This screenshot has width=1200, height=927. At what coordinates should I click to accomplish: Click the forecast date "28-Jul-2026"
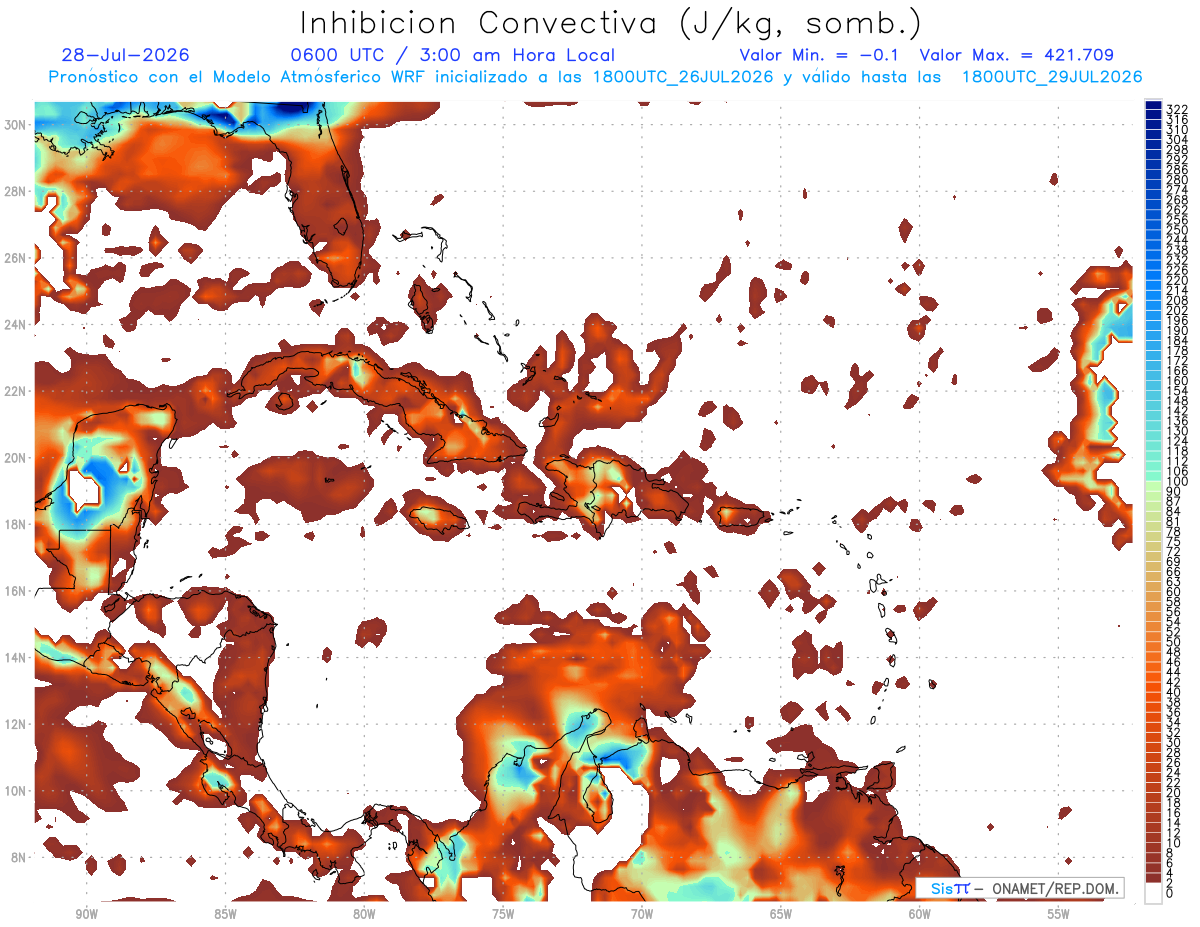click(125, 55)
